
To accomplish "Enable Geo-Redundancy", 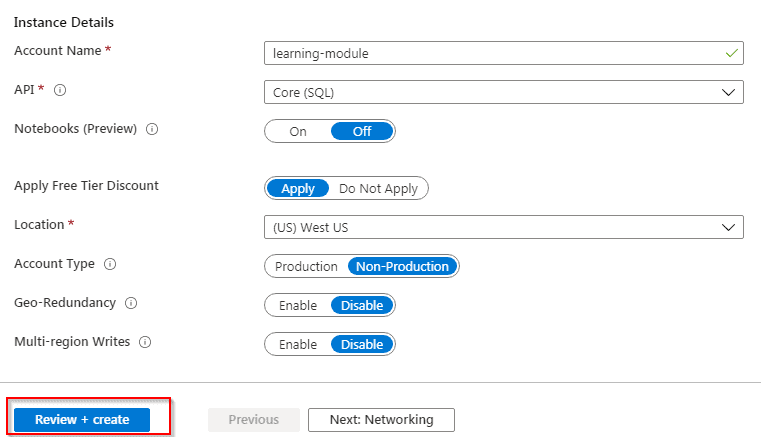I will tap(298, 305).
